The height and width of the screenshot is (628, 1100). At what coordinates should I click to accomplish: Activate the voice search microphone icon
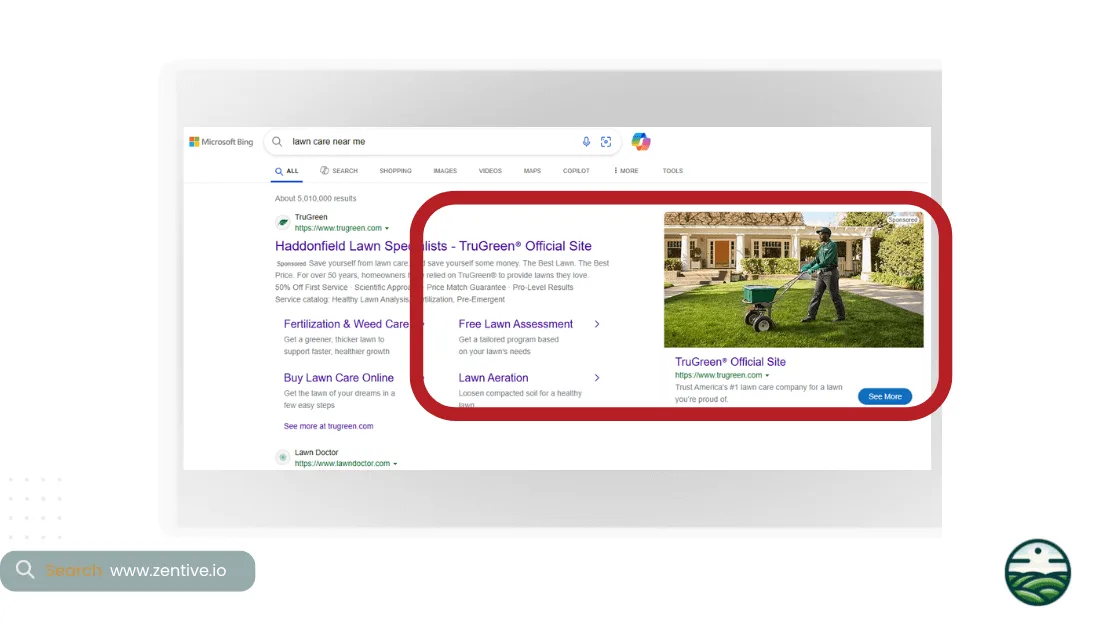pos(587,141)
